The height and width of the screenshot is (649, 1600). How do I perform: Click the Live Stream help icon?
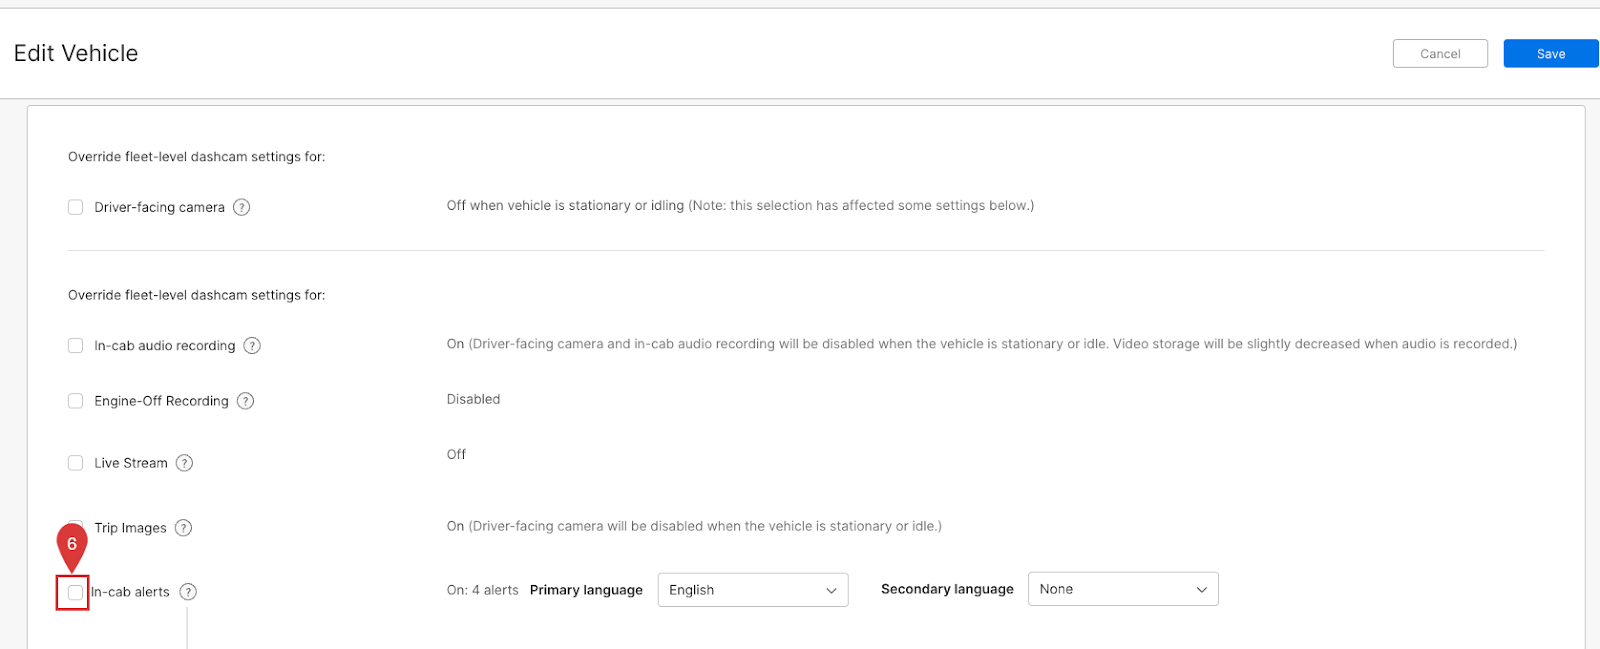(x=184, y=463)
